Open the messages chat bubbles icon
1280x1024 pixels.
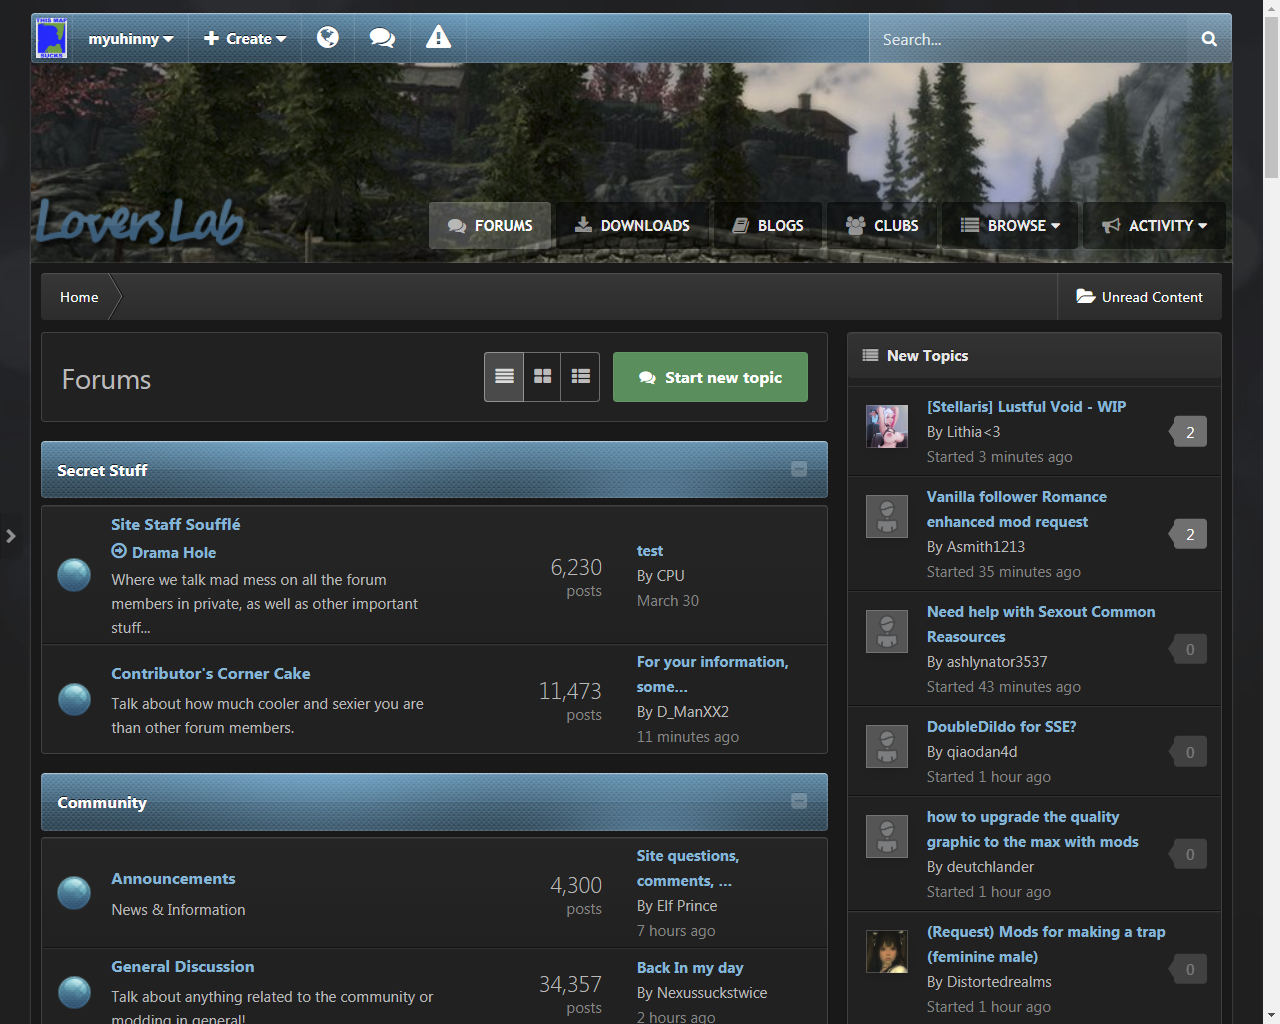(x=382, y=38)
